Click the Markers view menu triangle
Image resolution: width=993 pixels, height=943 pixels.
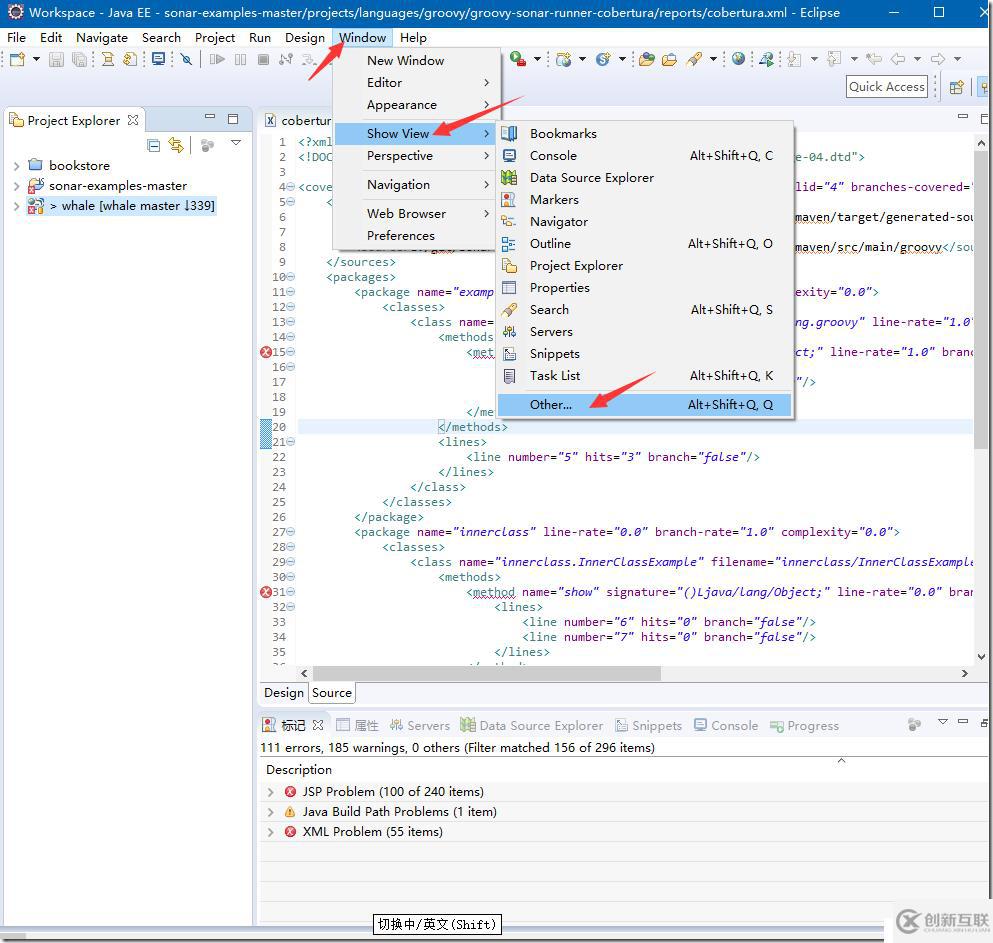pyautogui.click(x=942, y=722)
